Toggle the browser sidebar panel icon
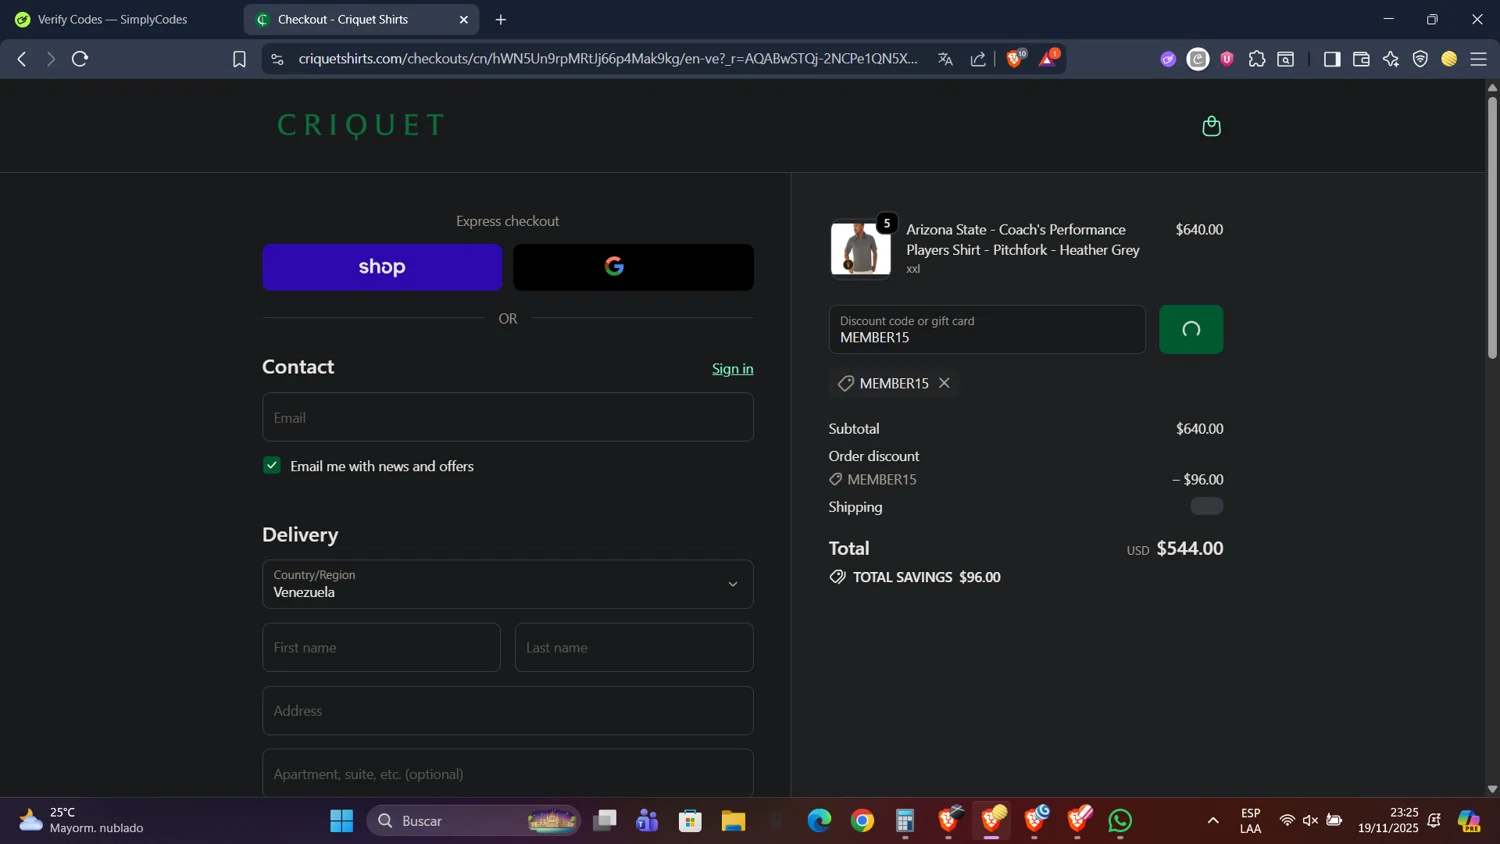The height and width of the screenshot is (844, 1500). (x=1331, y=59)
